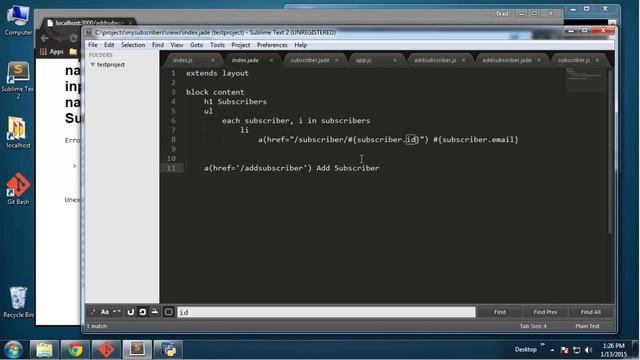Open the Plain Text syntax selector

pos(587,326)
